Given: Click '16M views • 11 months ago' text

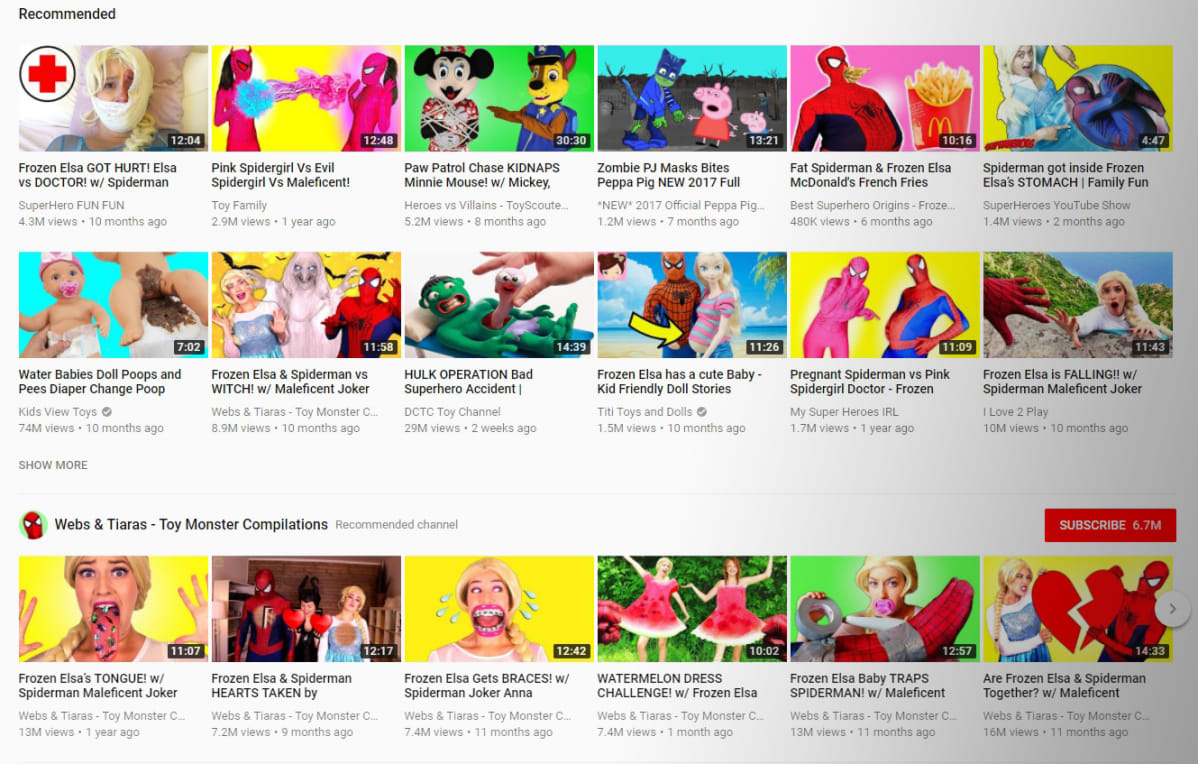Looking at the screenshot, I should [1055, 732].
